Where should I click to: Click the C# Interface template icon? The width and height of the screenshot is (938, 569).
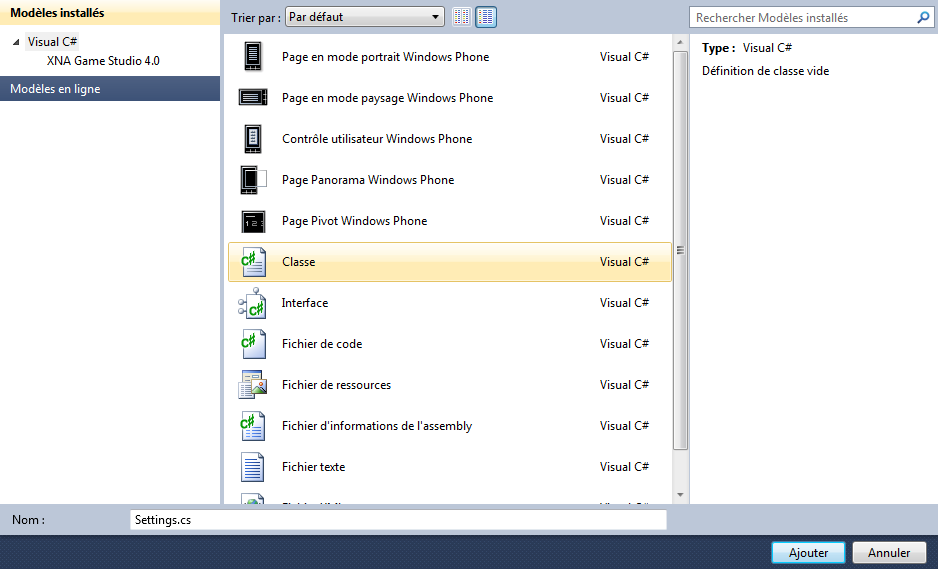[x=253, y=303]
